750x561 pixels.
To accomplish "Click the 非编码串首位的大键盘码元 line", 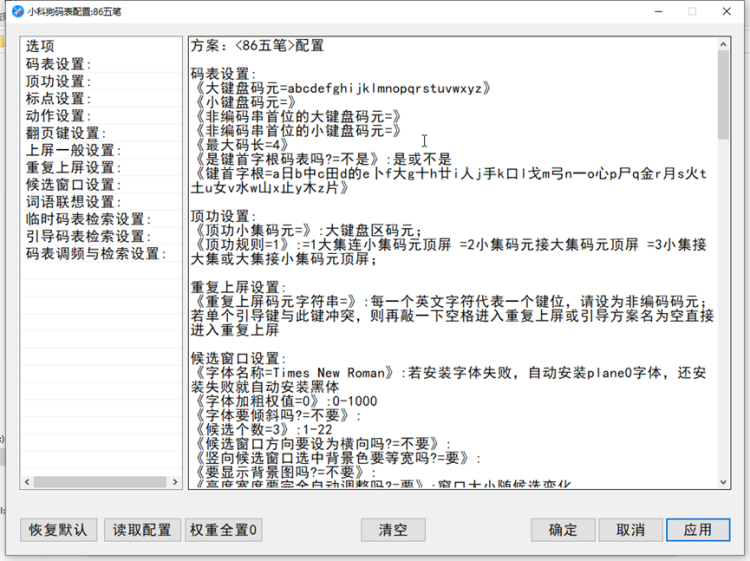I will [x=297, y=117].
